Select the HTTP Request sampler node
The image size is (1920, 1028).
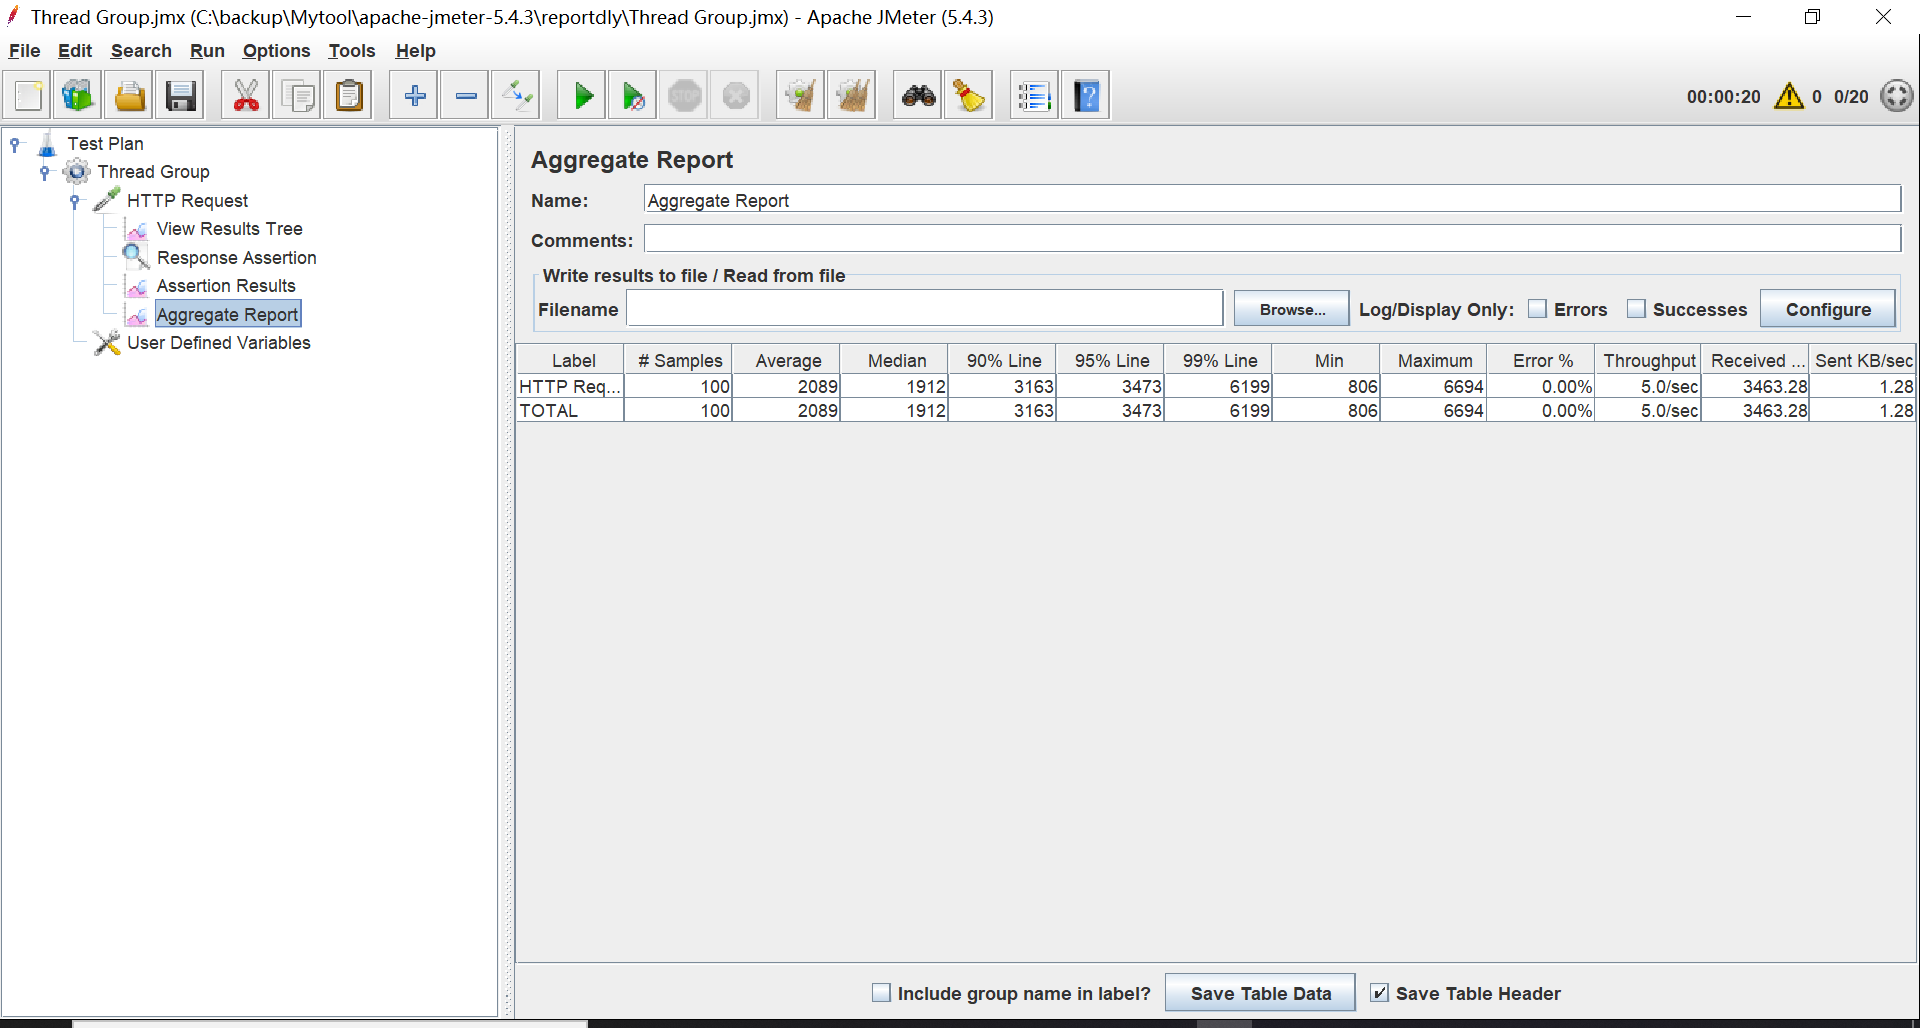click(187, 201)
